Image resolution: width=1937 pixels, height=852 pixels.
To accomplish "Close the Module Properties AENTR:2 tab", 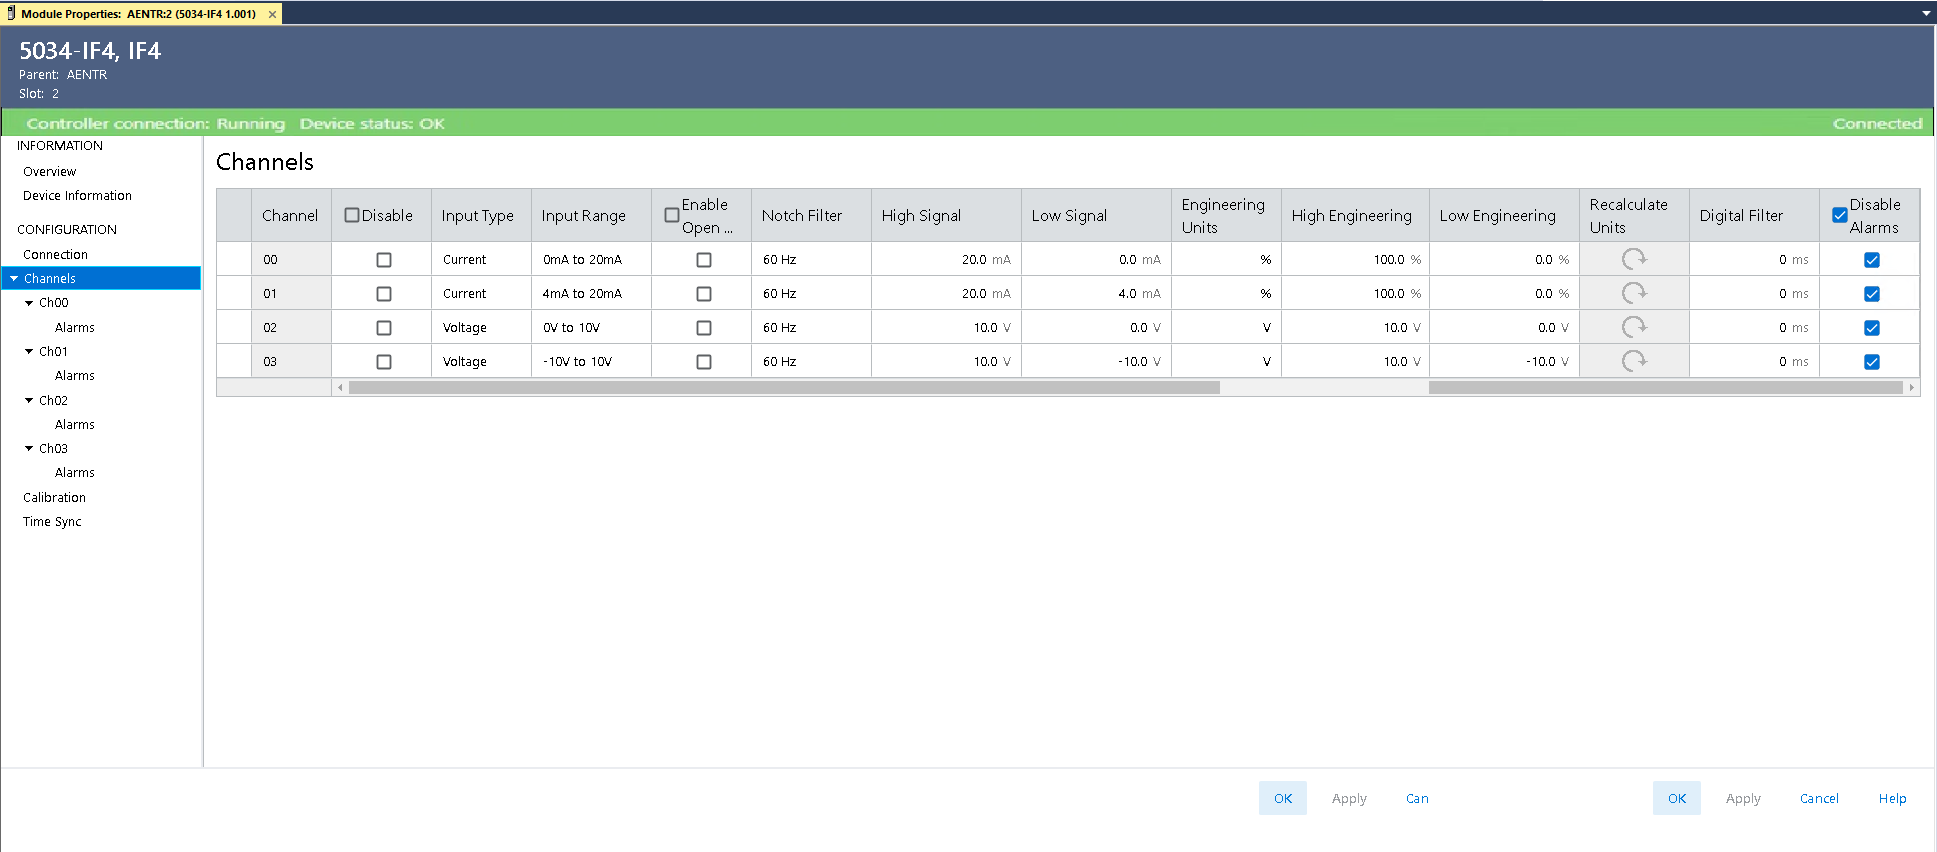I will (272, 14).
